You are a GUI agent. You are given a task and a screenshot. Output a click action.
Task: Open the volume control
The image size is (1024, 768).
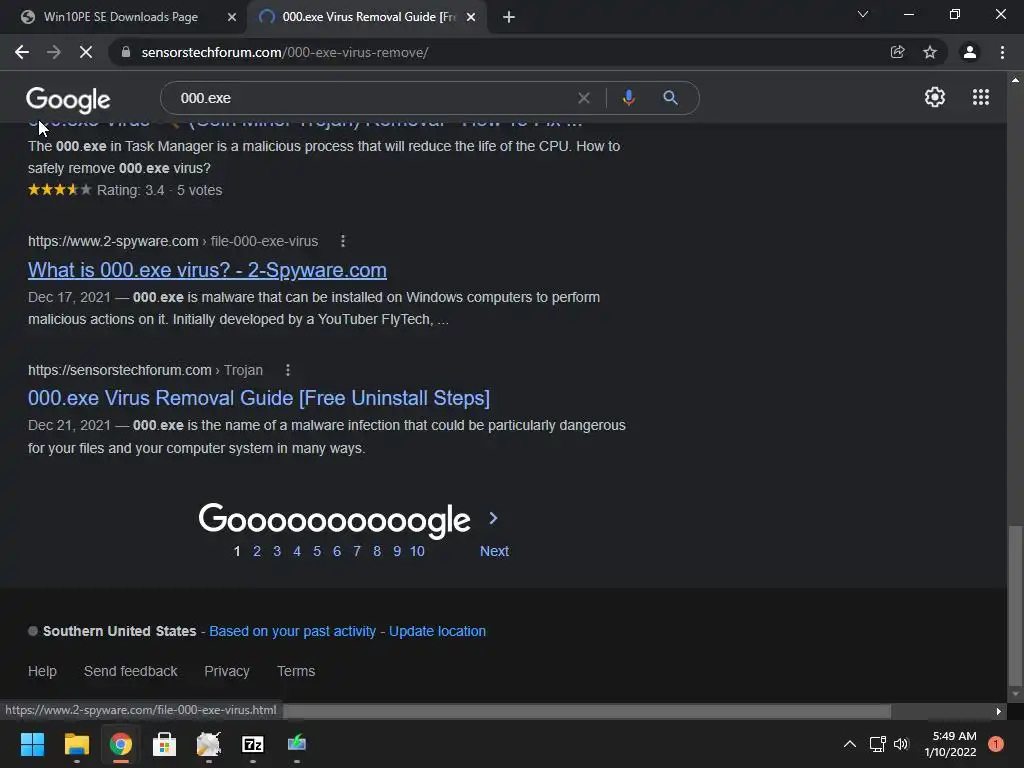point(901,744)
